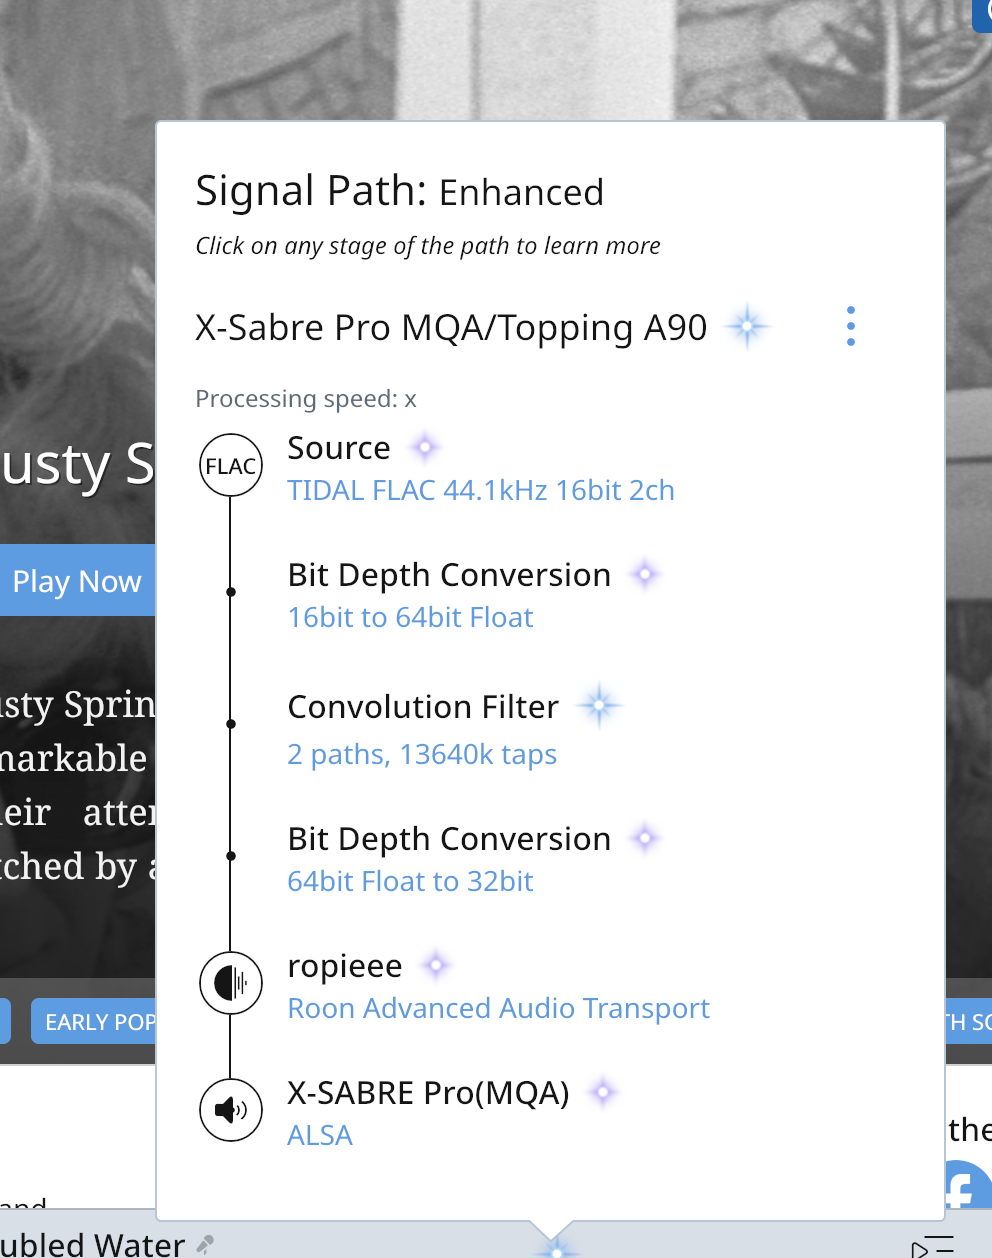The height and width of the screenshot is (1258, 992).
Task: Click the X-SABRE Pro speaker output icon
Action: coord(231,1109)
